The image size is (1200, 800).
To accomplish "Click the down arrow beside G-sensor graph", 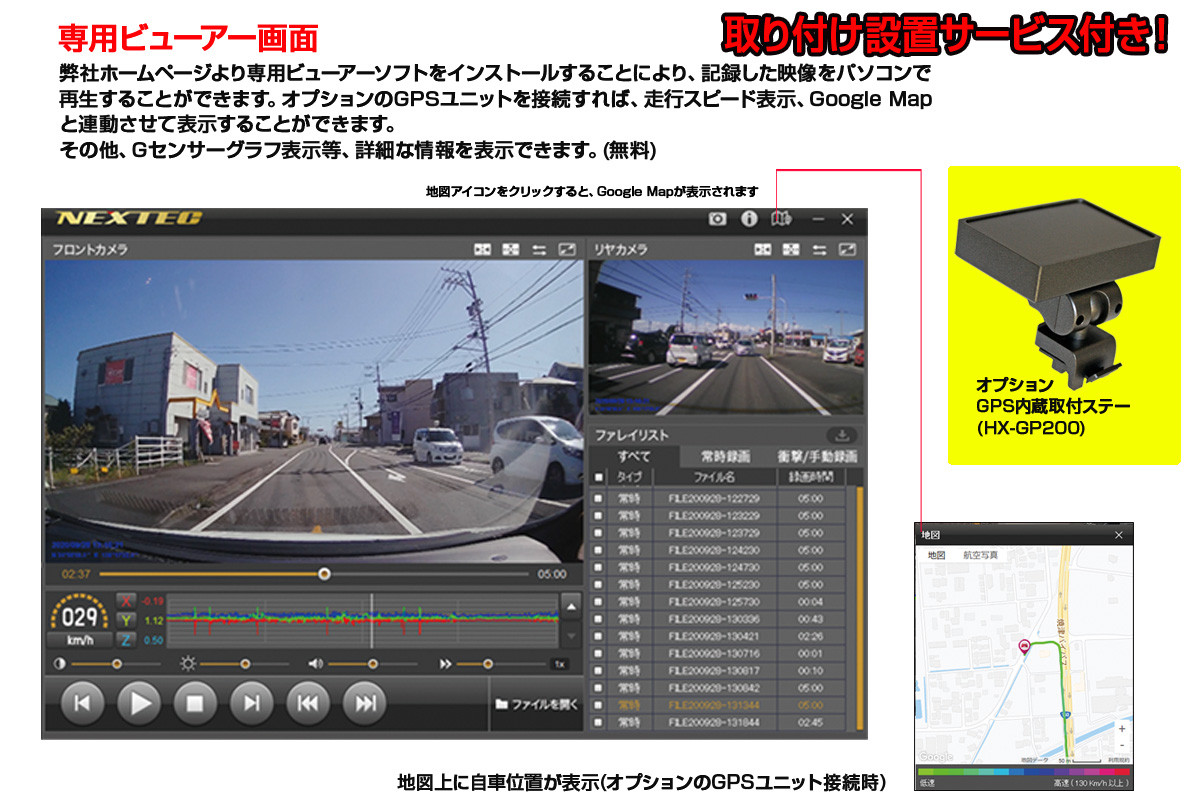I will pos(569,634).
